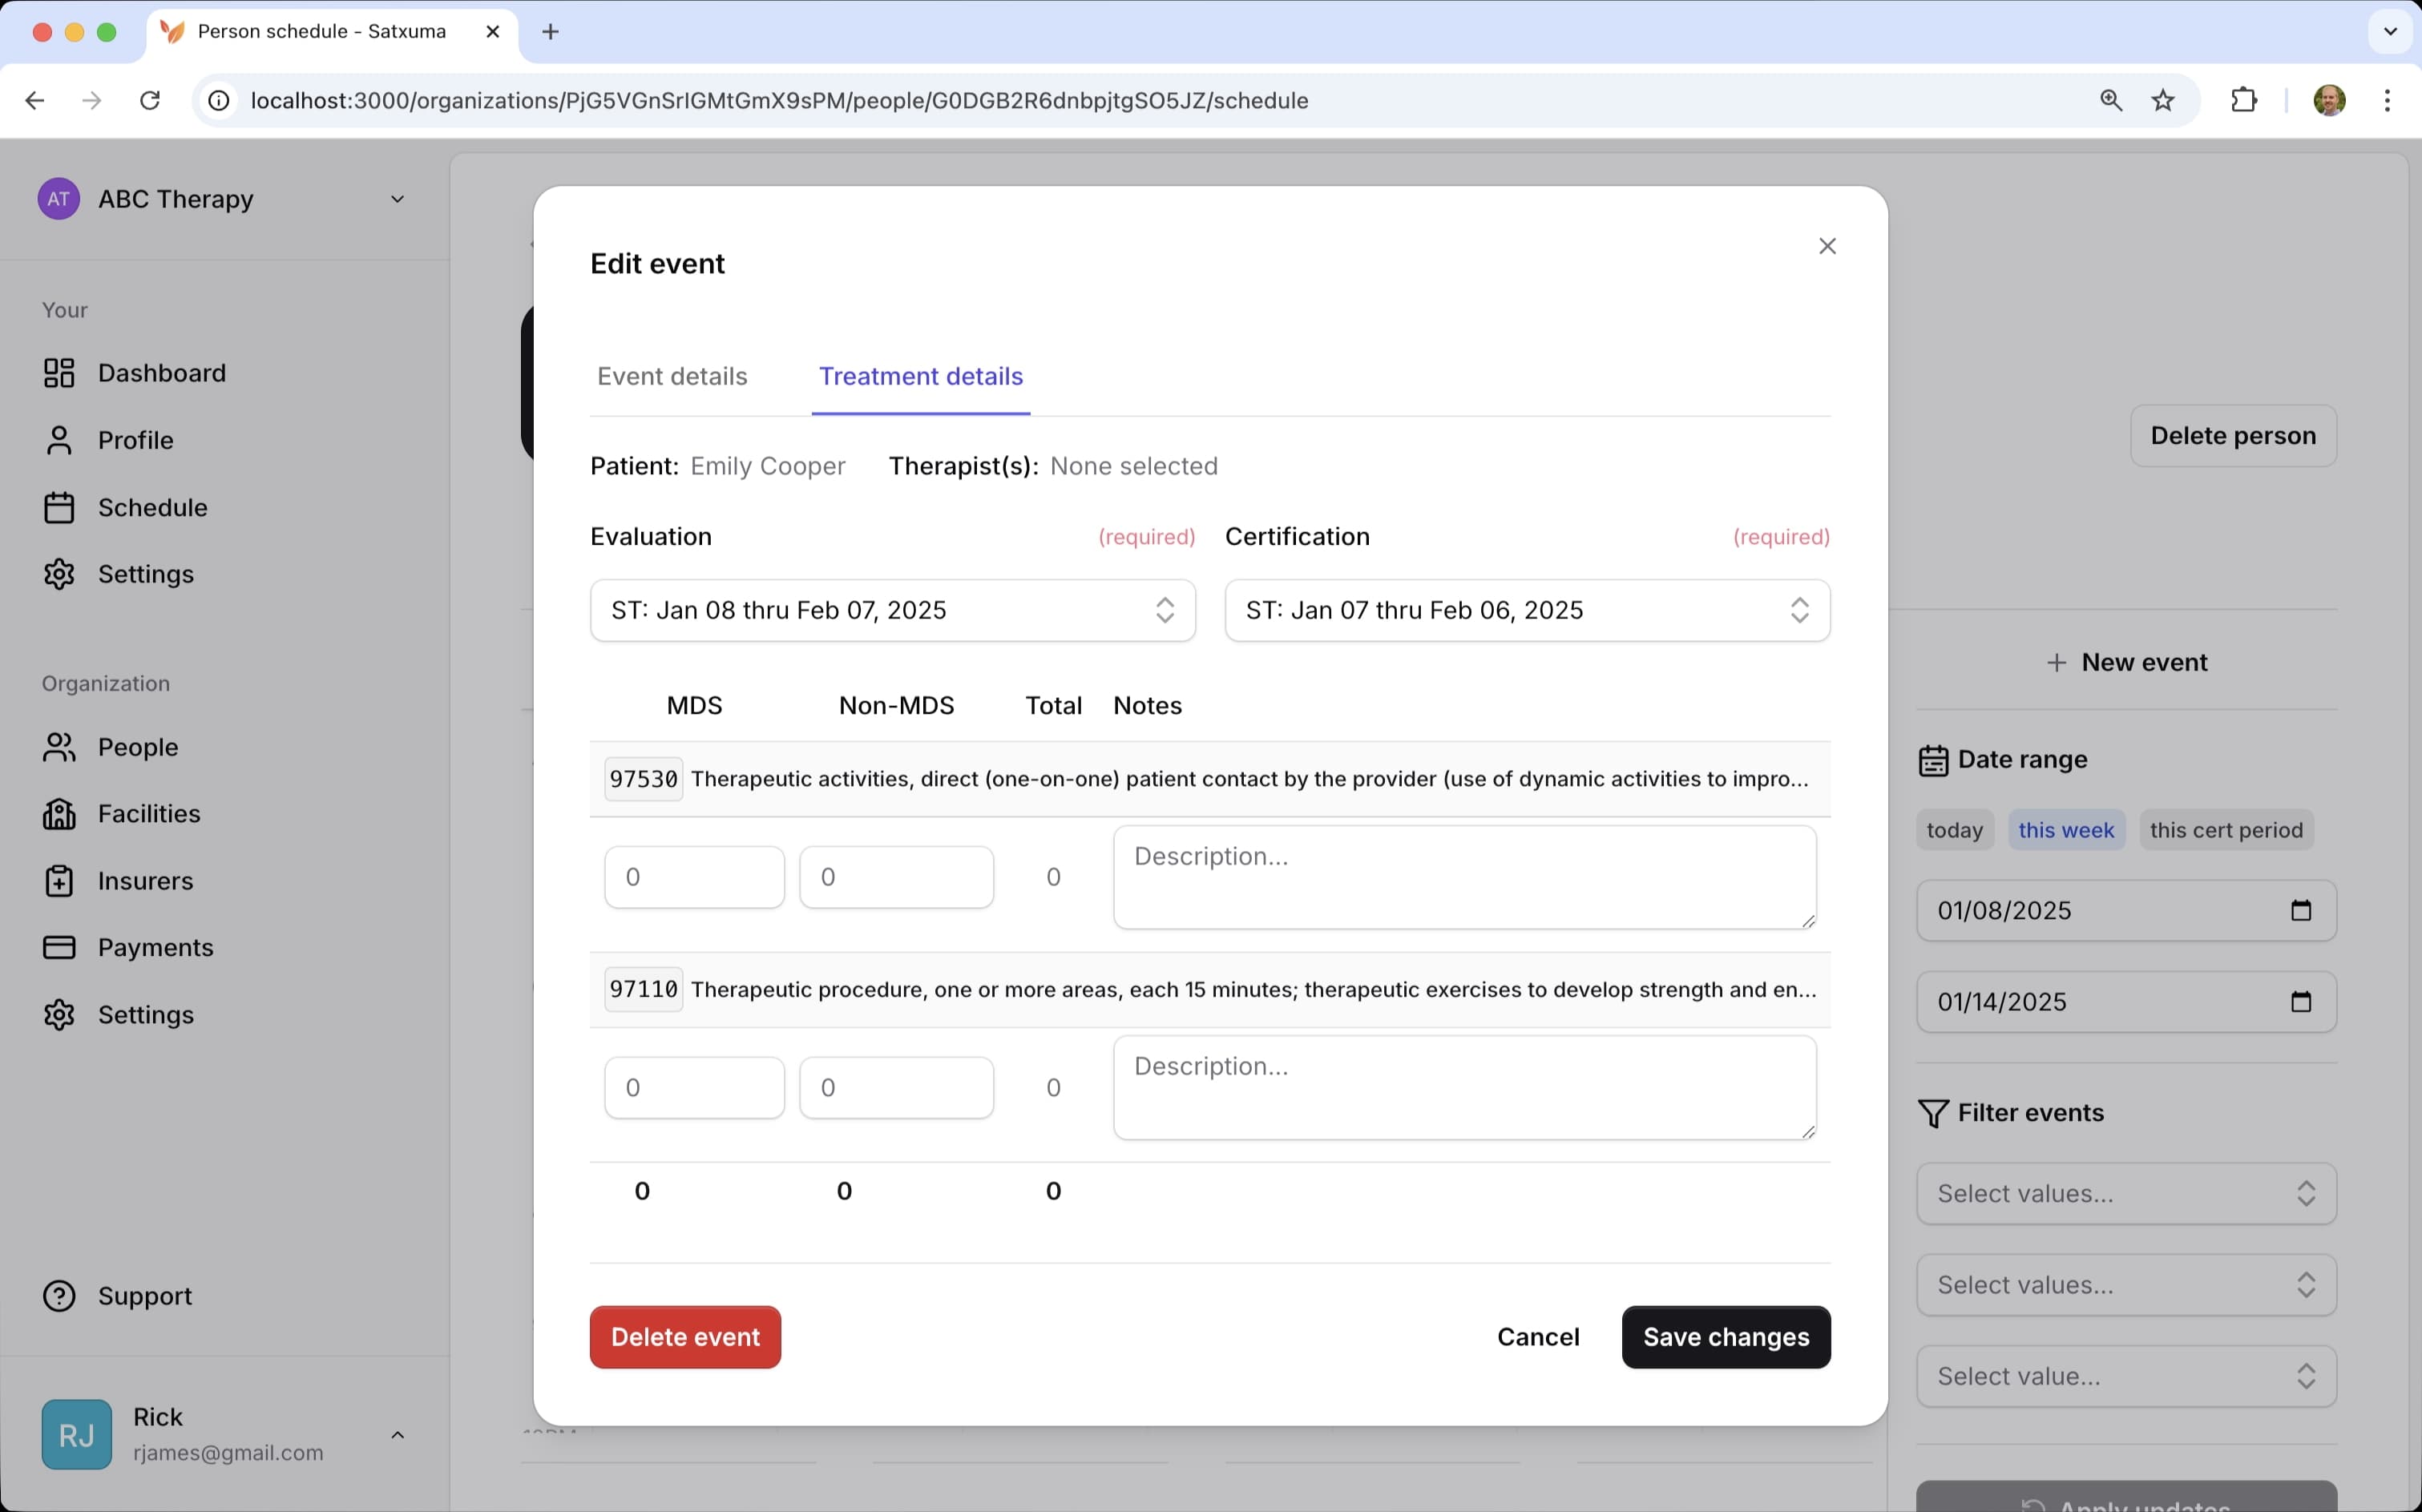Open calendar picker for 01/14/2025 date
The height and width of the screenshot is (1512, 2422).
tap(2301, 1001)
